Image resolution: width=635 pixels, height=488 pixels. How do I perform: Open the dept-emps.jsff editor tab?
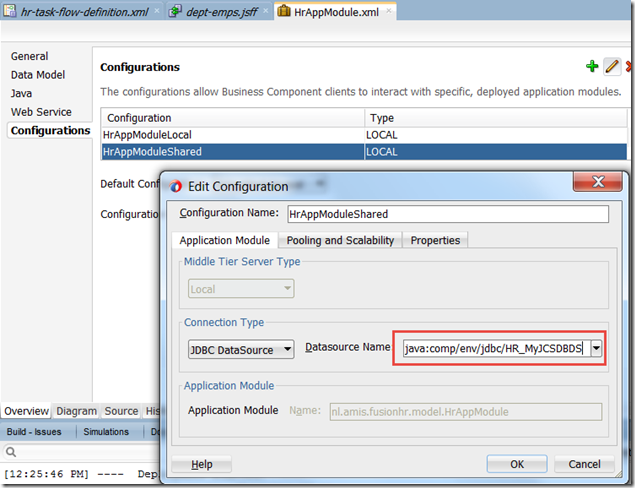[217, 11]
